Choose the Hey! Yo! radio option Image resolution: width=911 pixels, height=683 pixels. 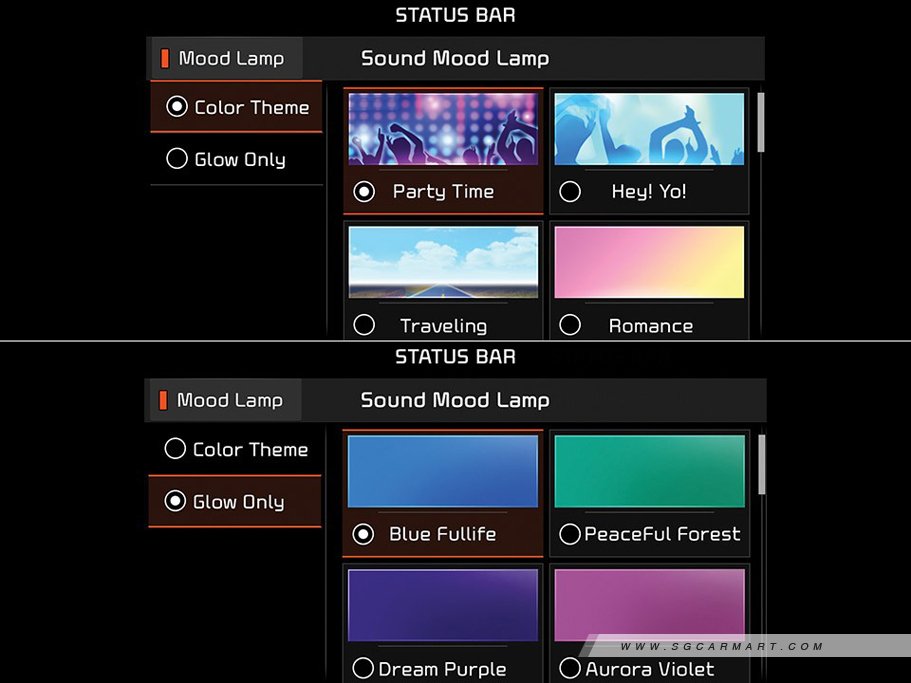pyautogui.click(x=570, y=191)
